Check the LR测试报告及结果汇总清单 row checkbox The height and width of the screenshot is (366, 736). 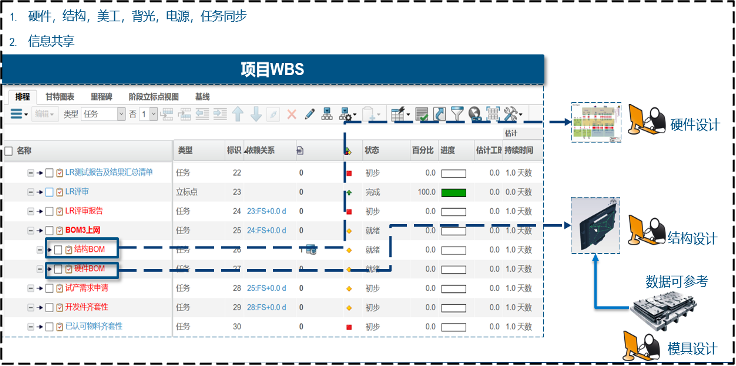pyautogui.click(x=49, y=173)
